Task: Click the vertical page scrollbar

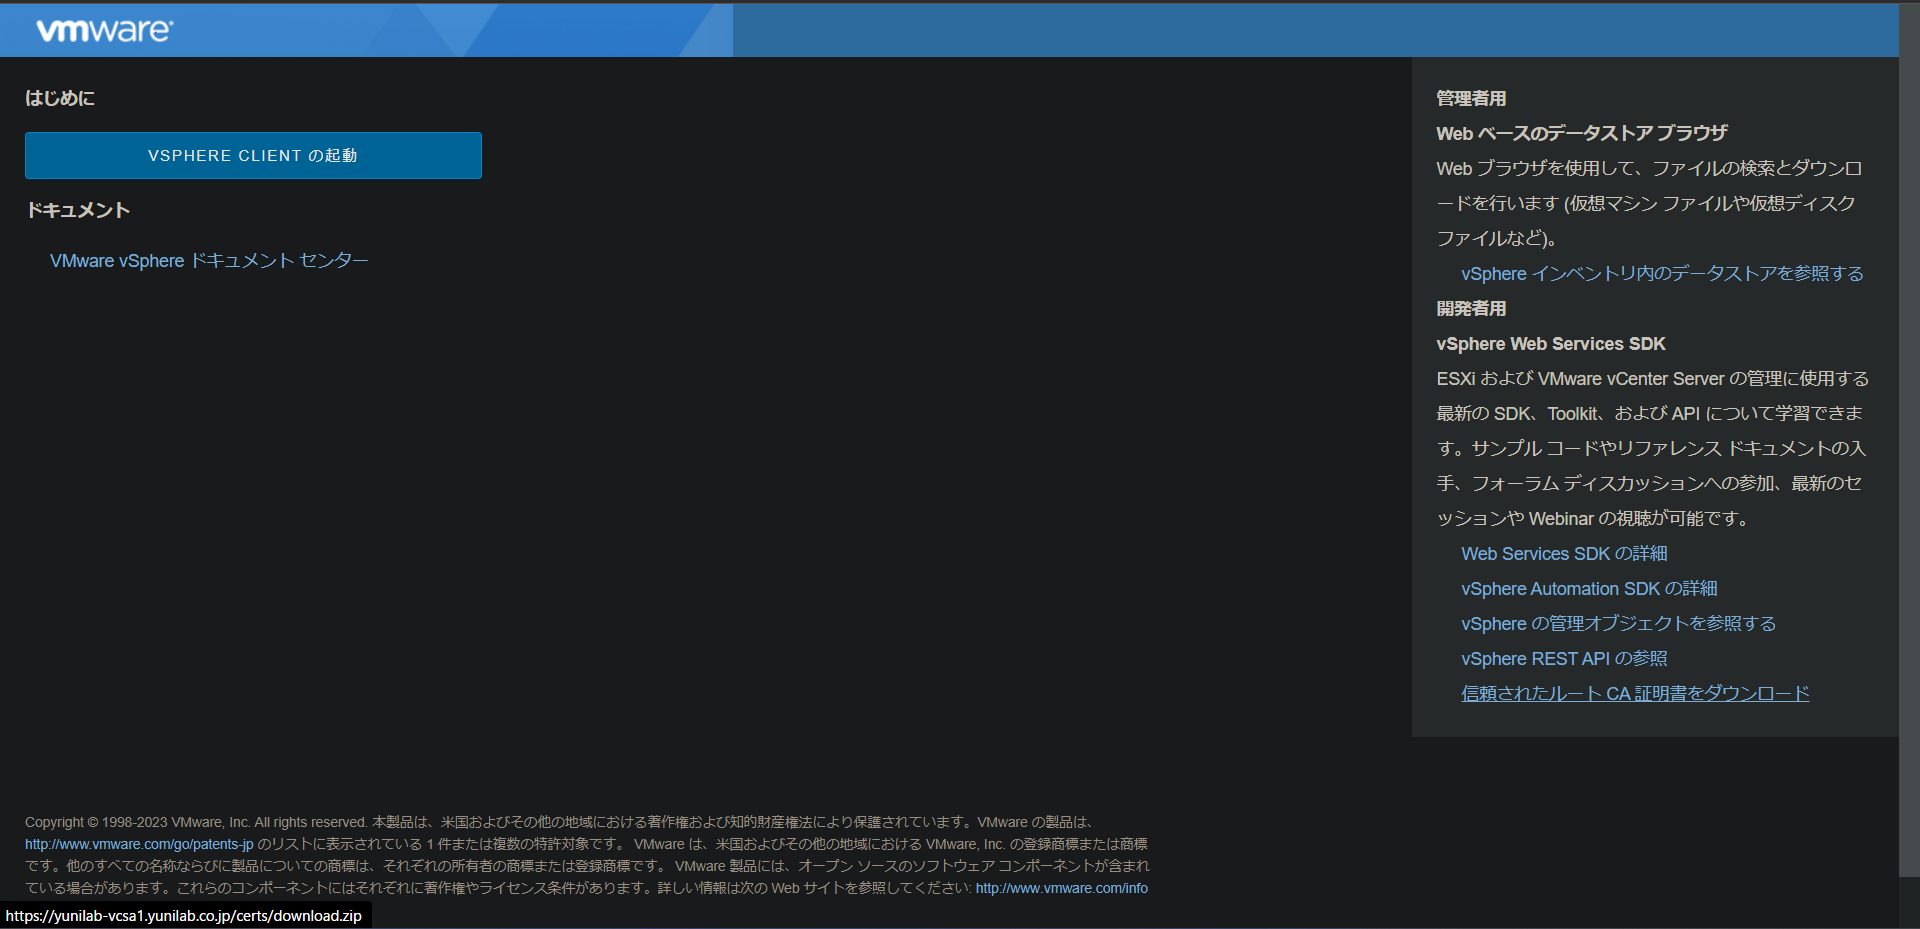Action: pyautogui.click(x=1909, y=440)
